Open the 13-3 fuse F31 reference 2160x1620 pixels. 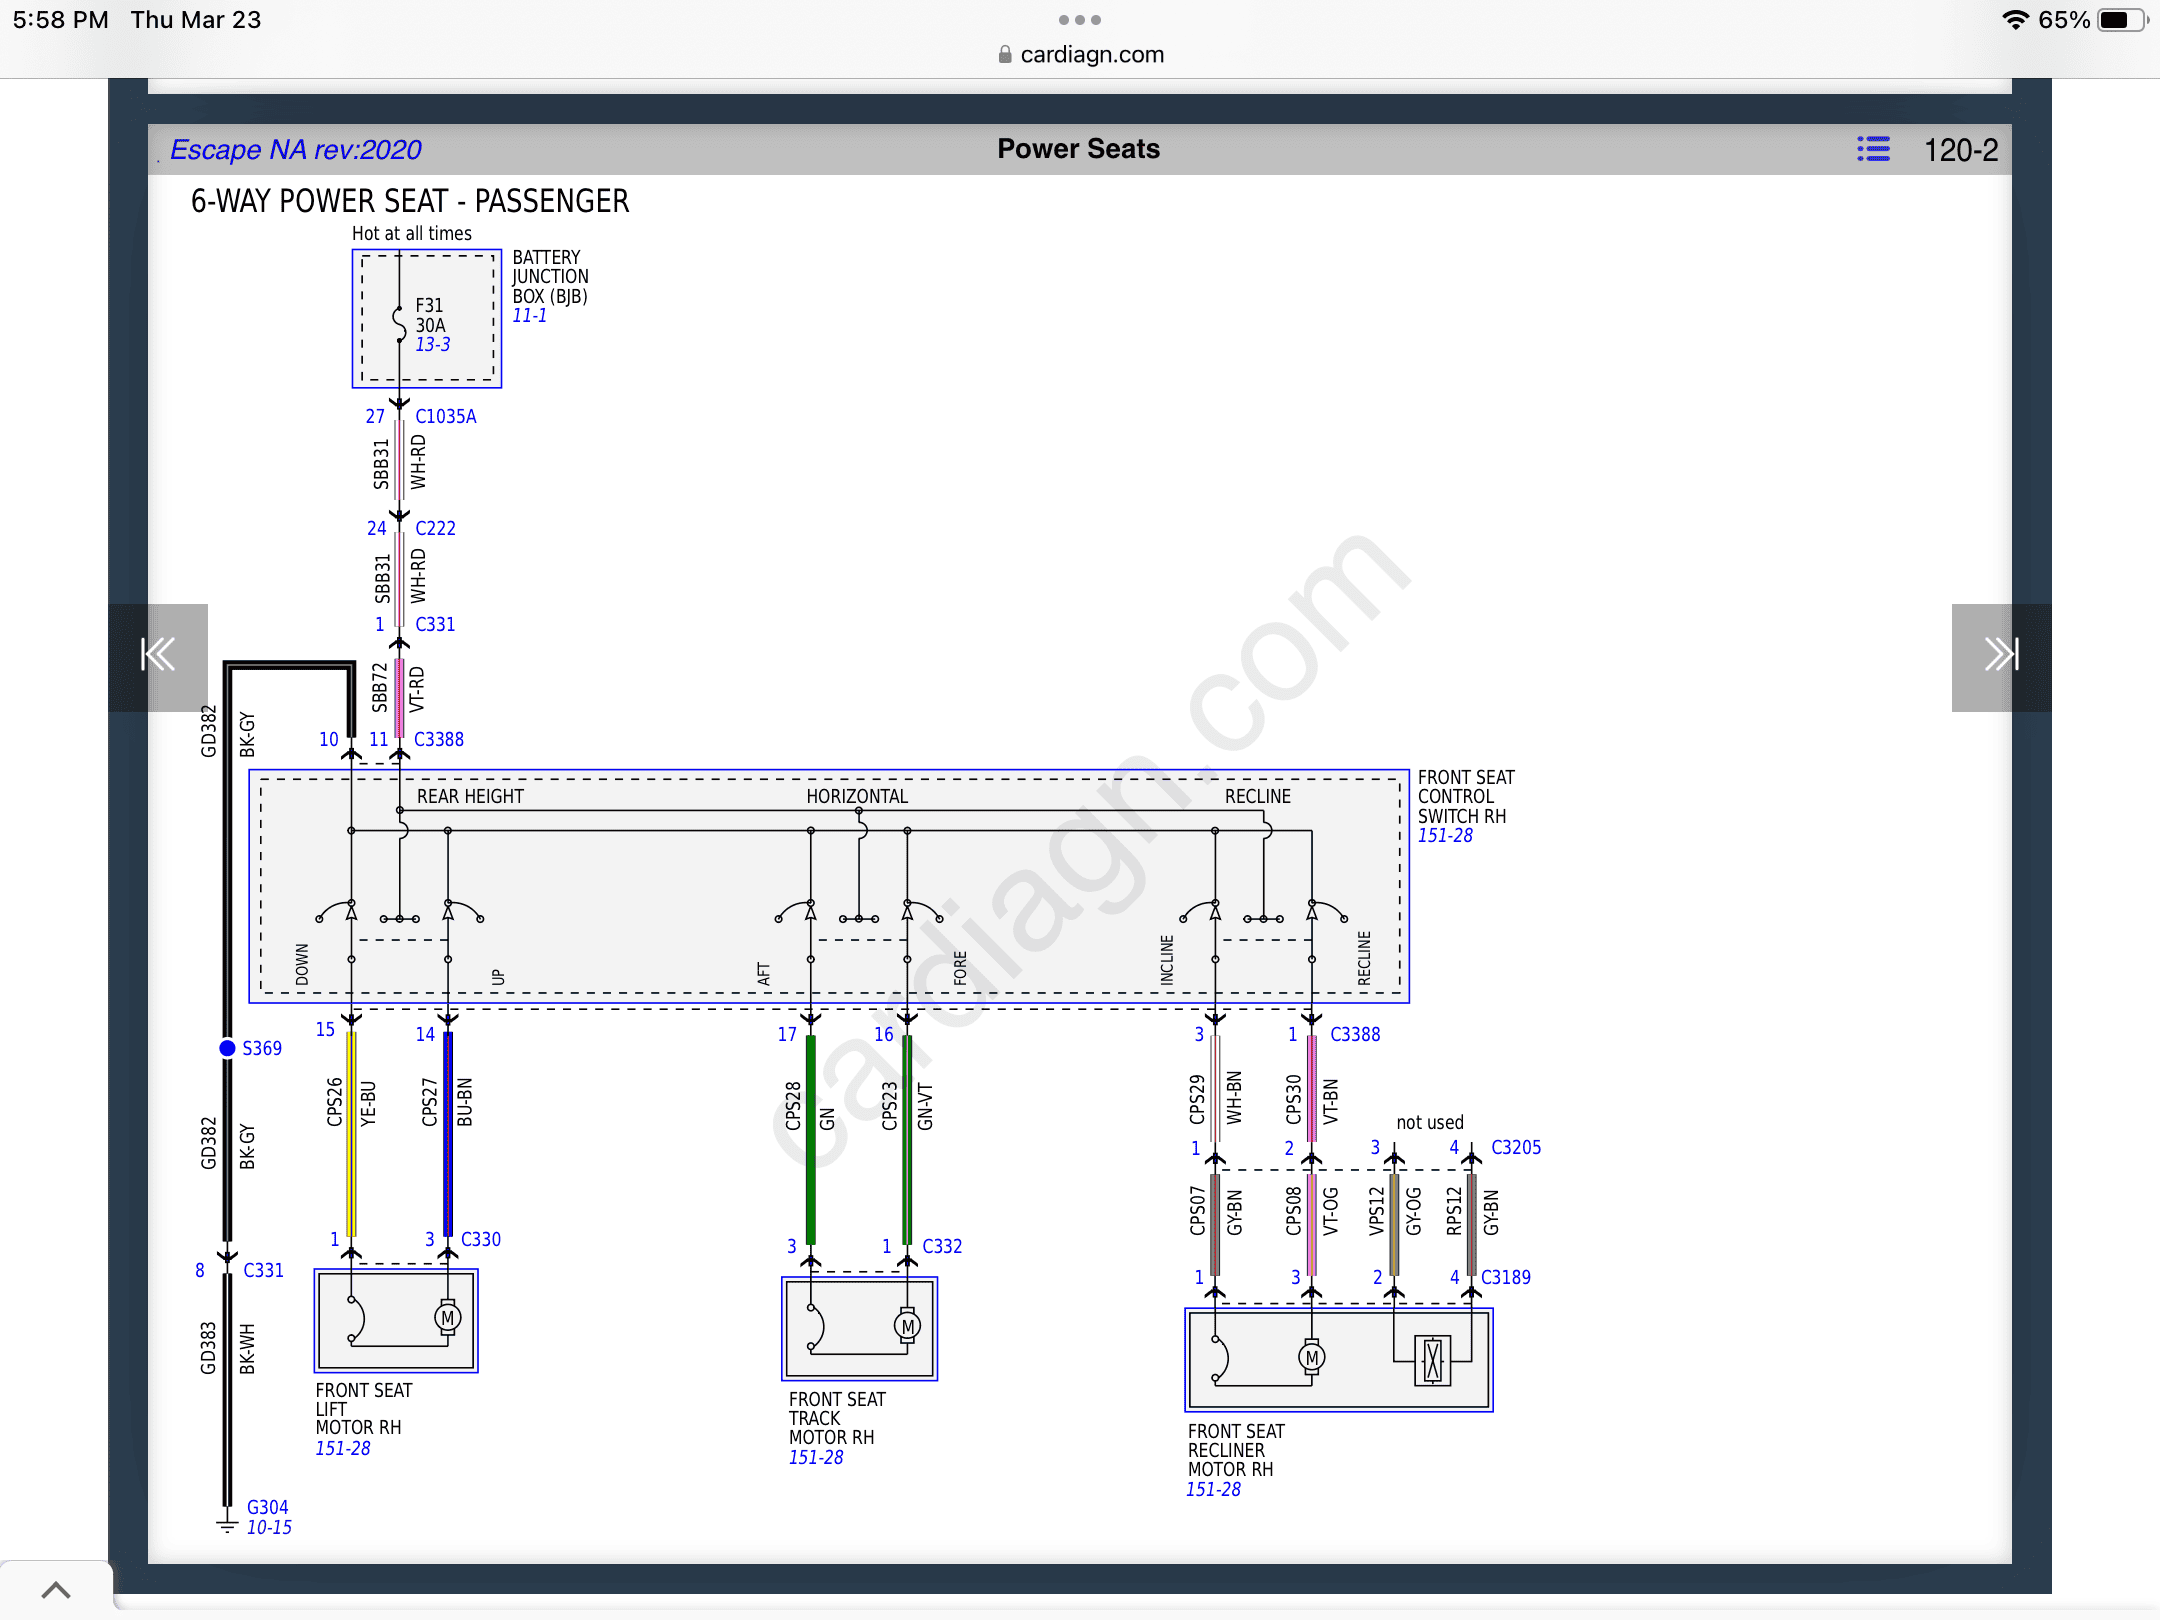[x=433, y=345]
